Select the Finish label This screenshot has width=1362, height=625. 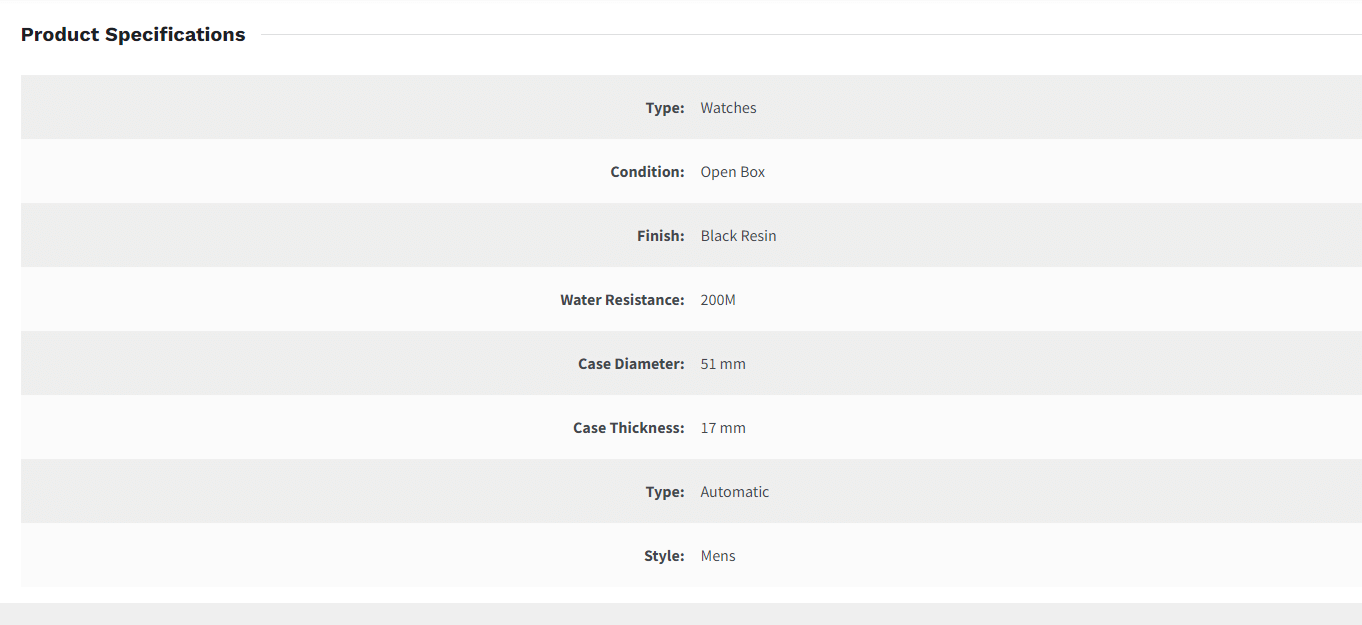(660, 236)
